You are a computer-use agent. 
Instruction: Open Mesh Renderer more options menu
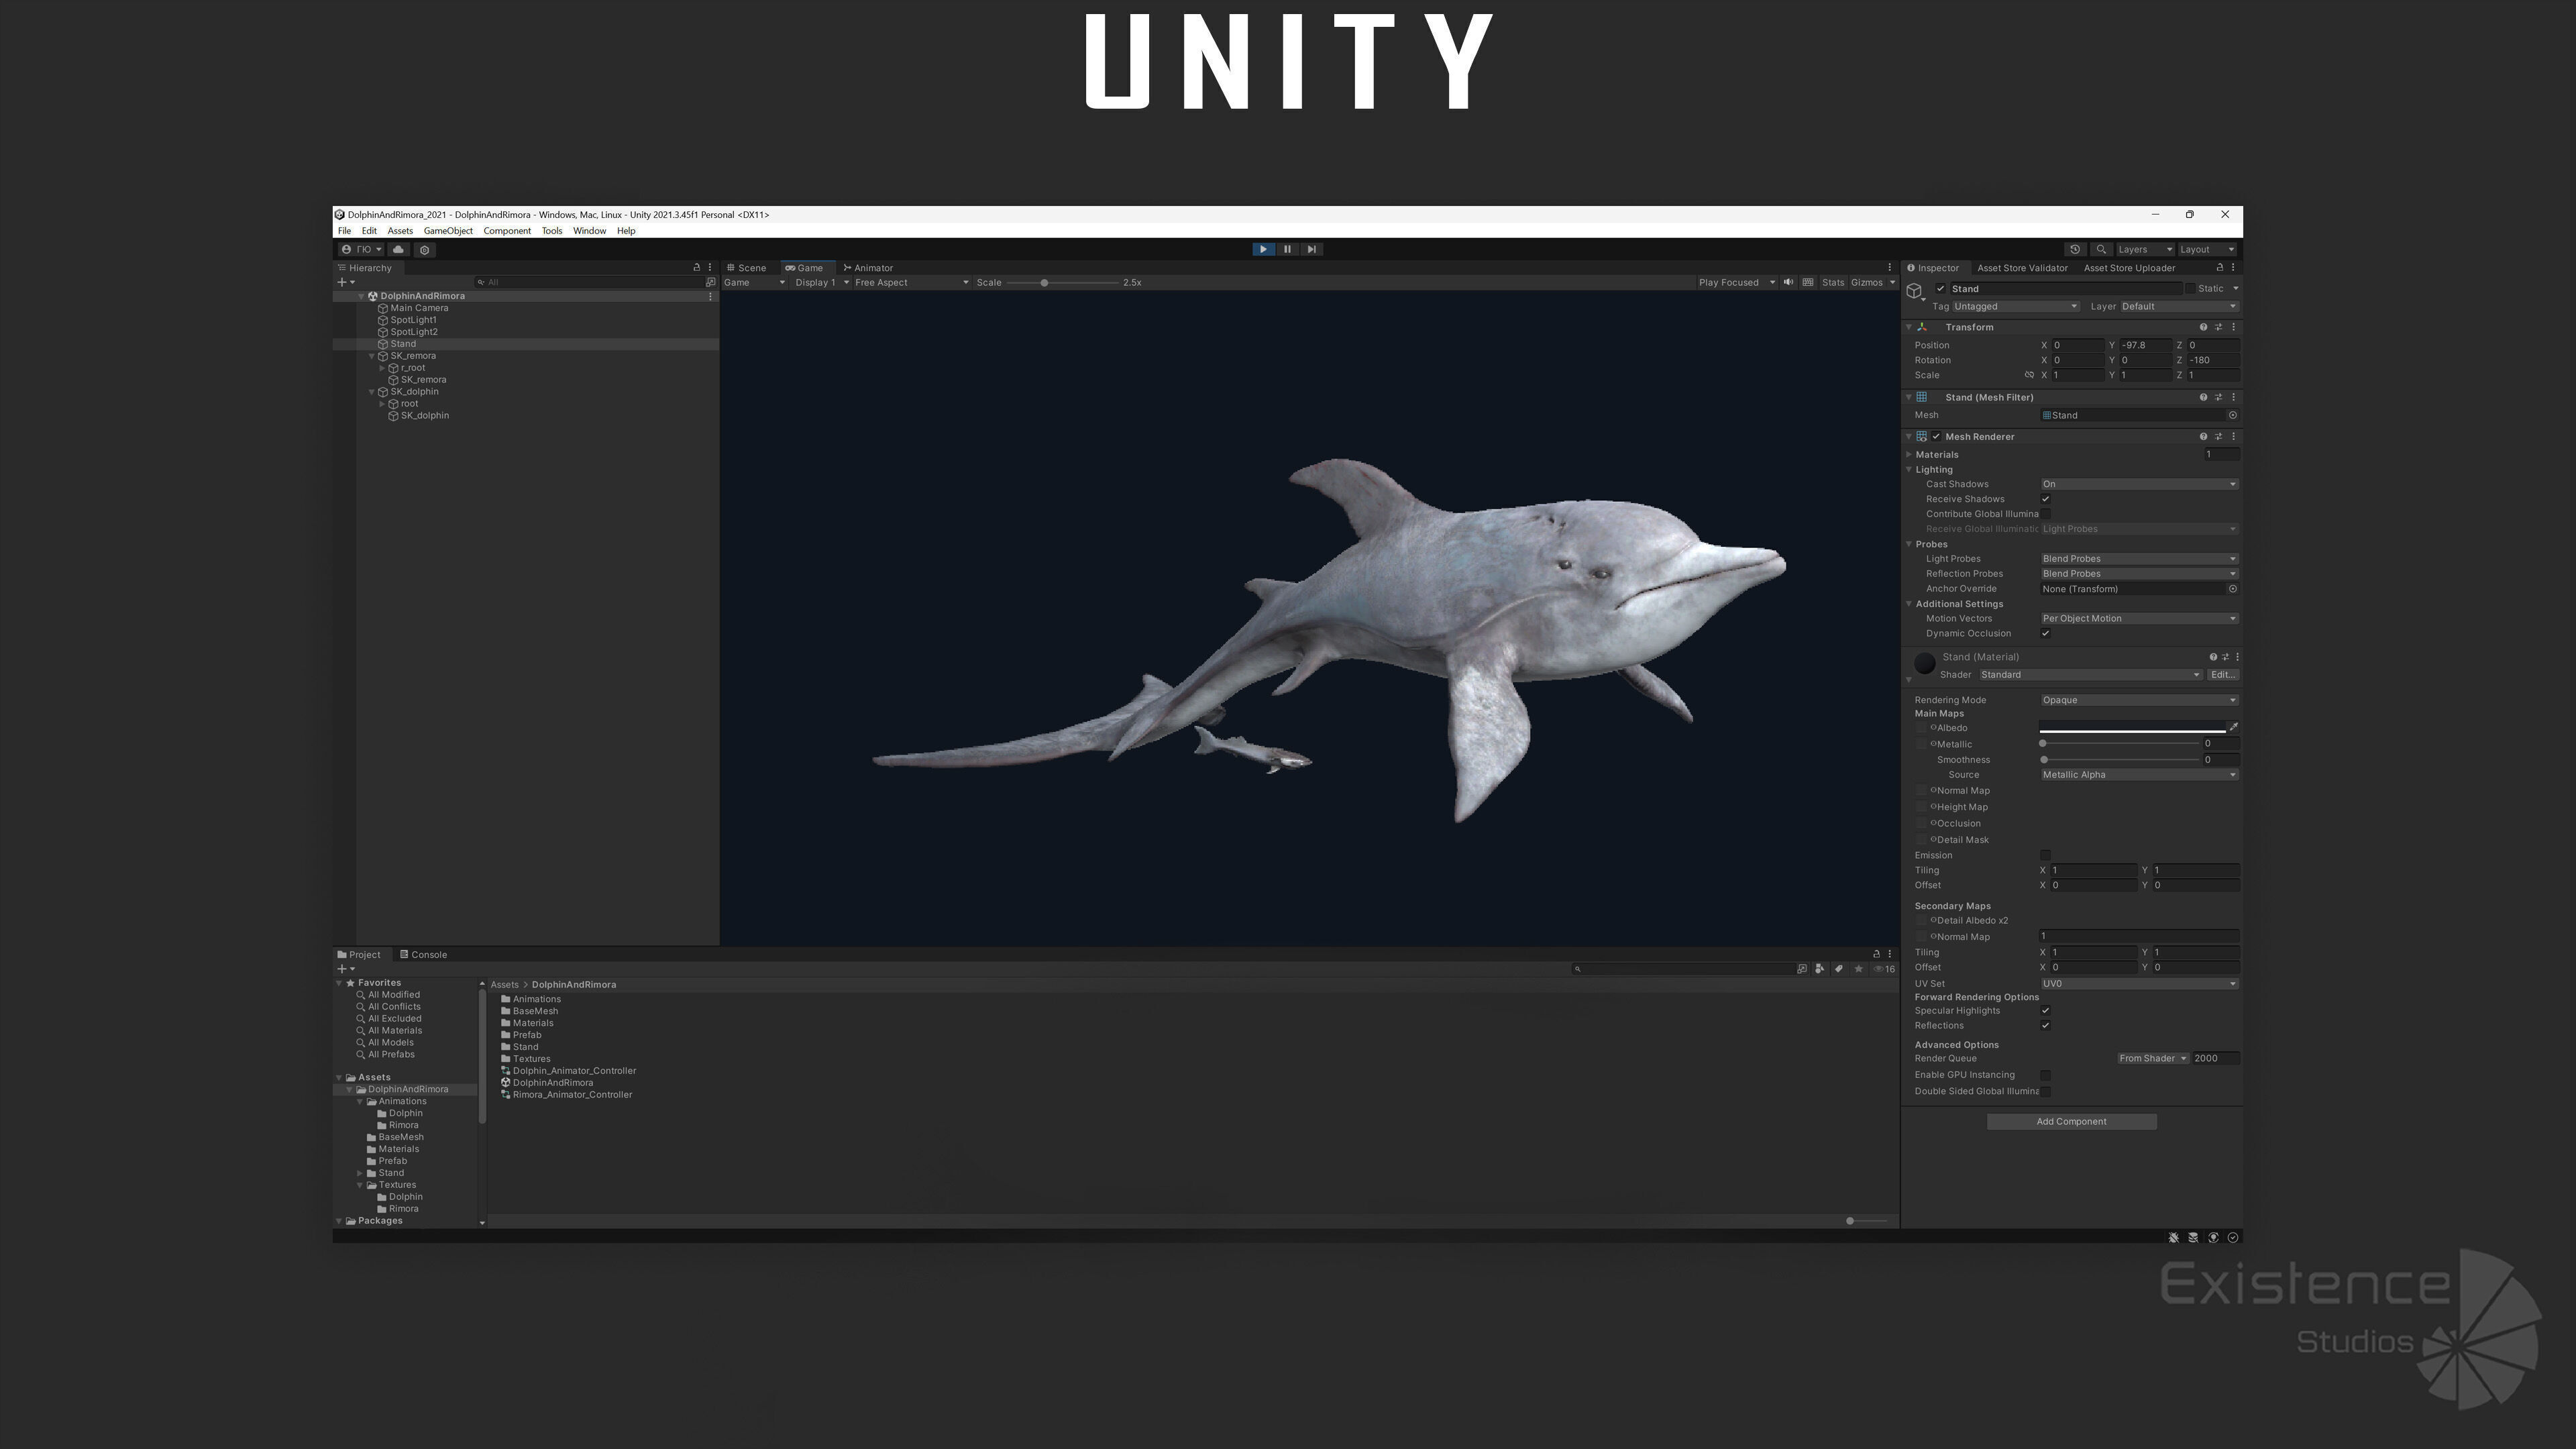click(2233, 437)
